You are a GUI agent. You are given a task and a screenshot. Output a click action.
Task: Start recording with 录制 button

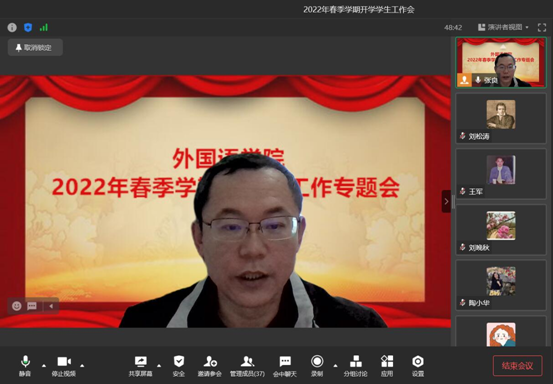pyautogui.click(x=317, y=366)
